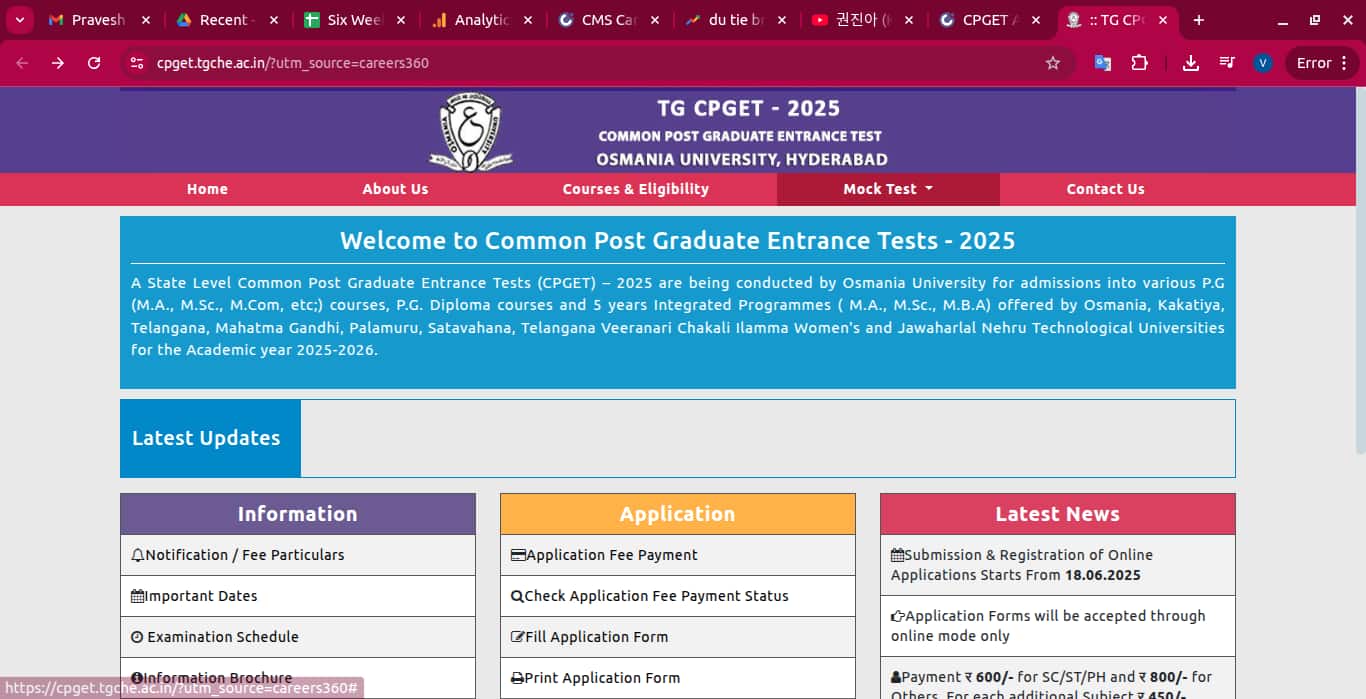Close the active TG CPGET tab

point(1162,20)
